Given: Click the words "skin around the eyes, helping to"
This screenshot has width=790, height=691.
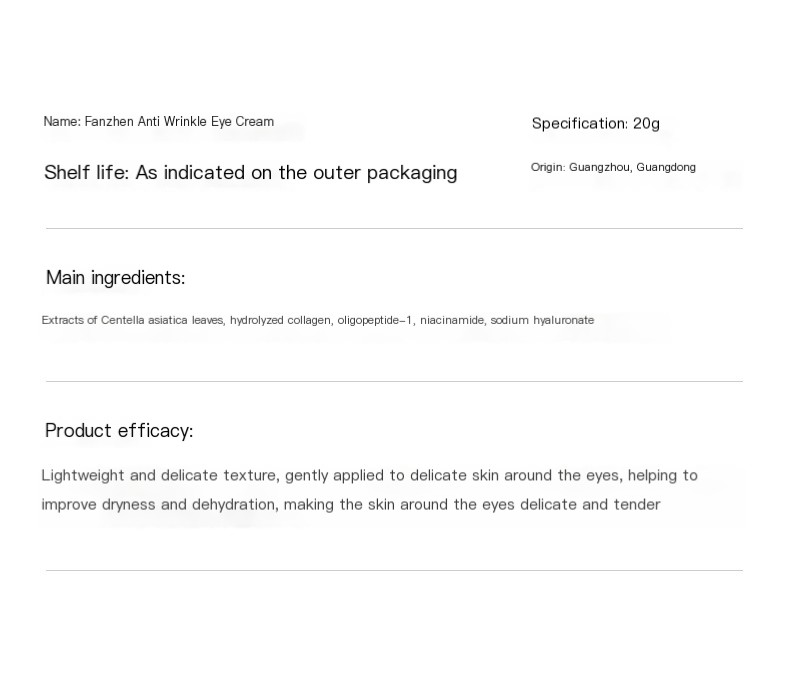Looking at the screenshot, I should (585, 476).
